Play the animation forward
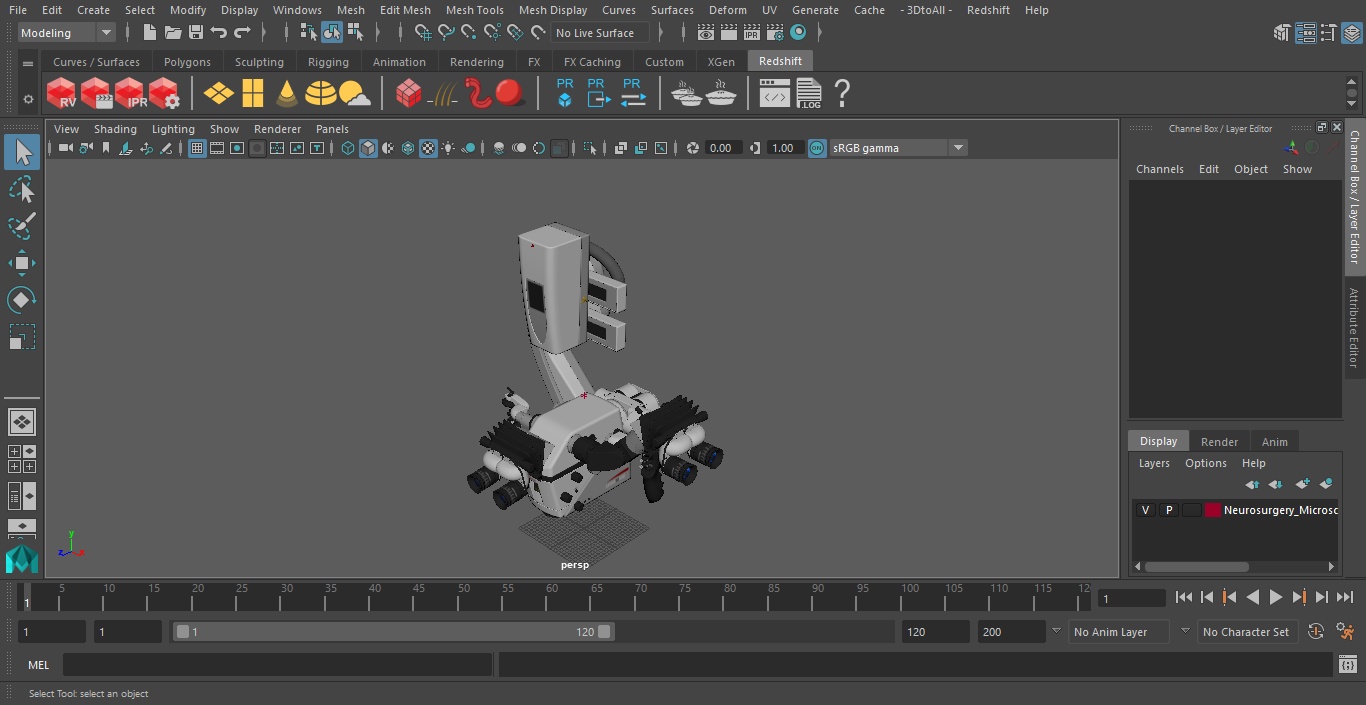Image resolution: width=1366 pixels, height=705 pixels. tap(1275, 597)
